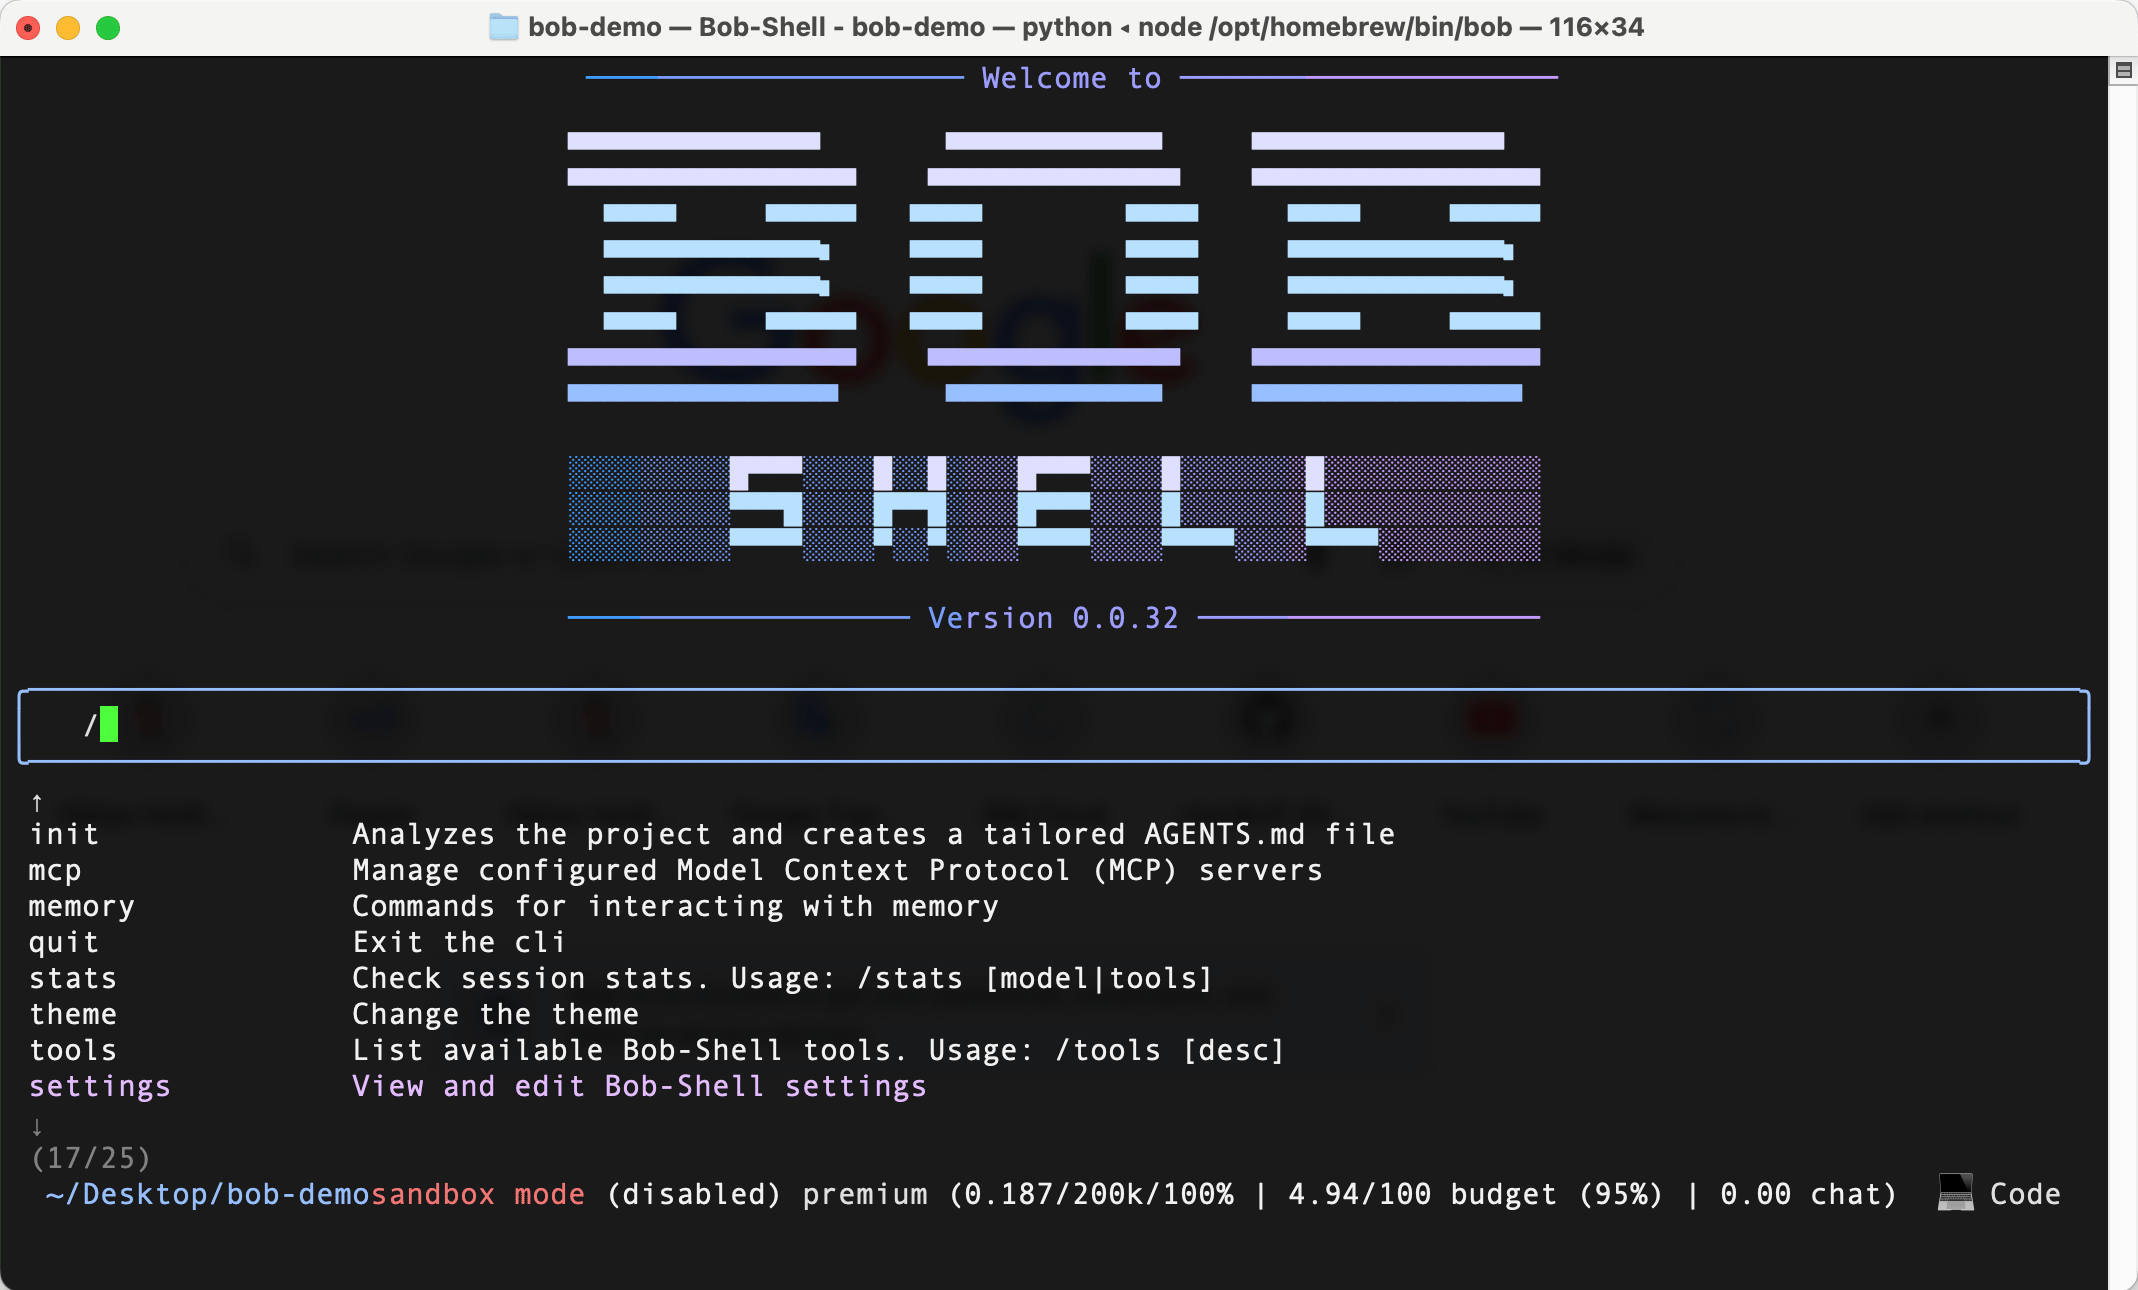Click the up arrow above command list

coord(37,802)
